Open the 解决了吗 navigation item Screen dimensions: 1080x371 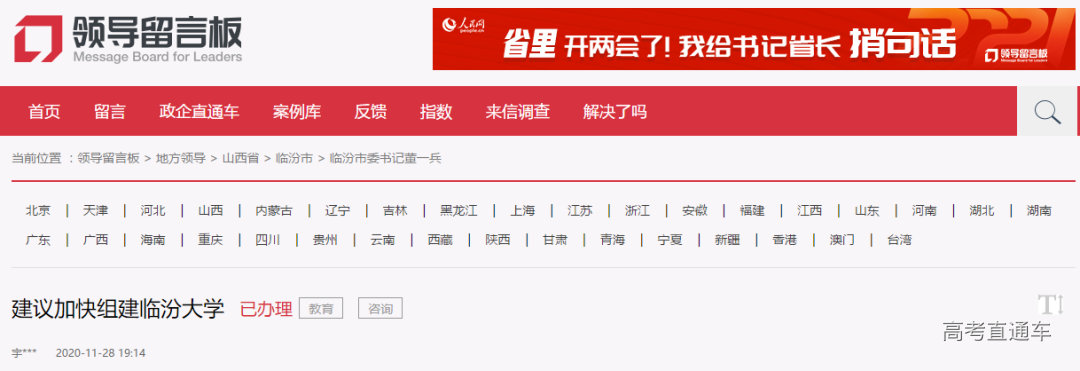[615, 112]
